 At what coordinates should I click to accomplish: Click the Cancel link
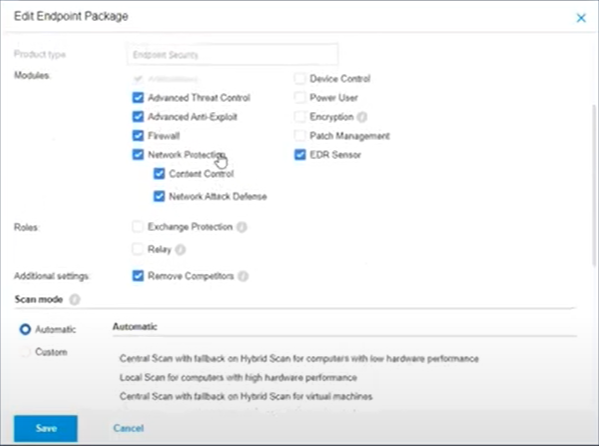[128, 428]
